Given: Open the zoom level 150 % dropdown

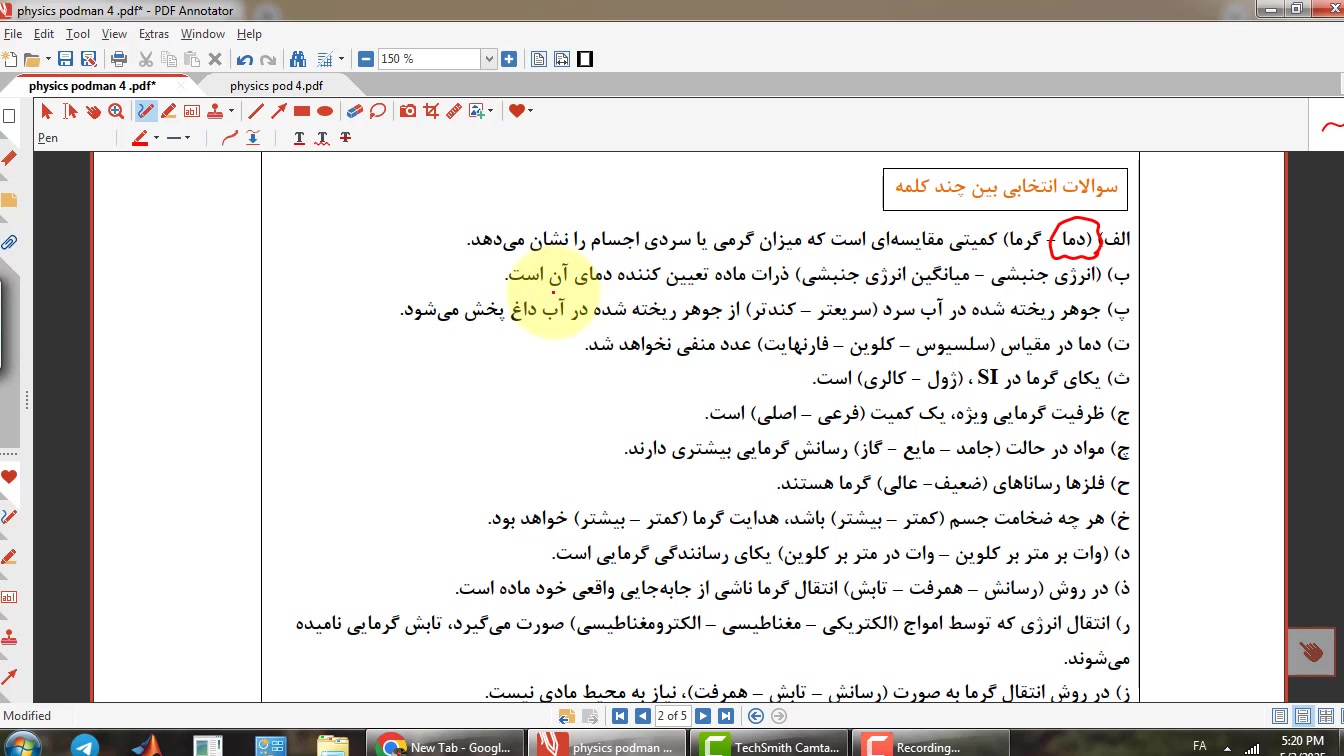Looking at the screenshot, I should tap(489, 59).
